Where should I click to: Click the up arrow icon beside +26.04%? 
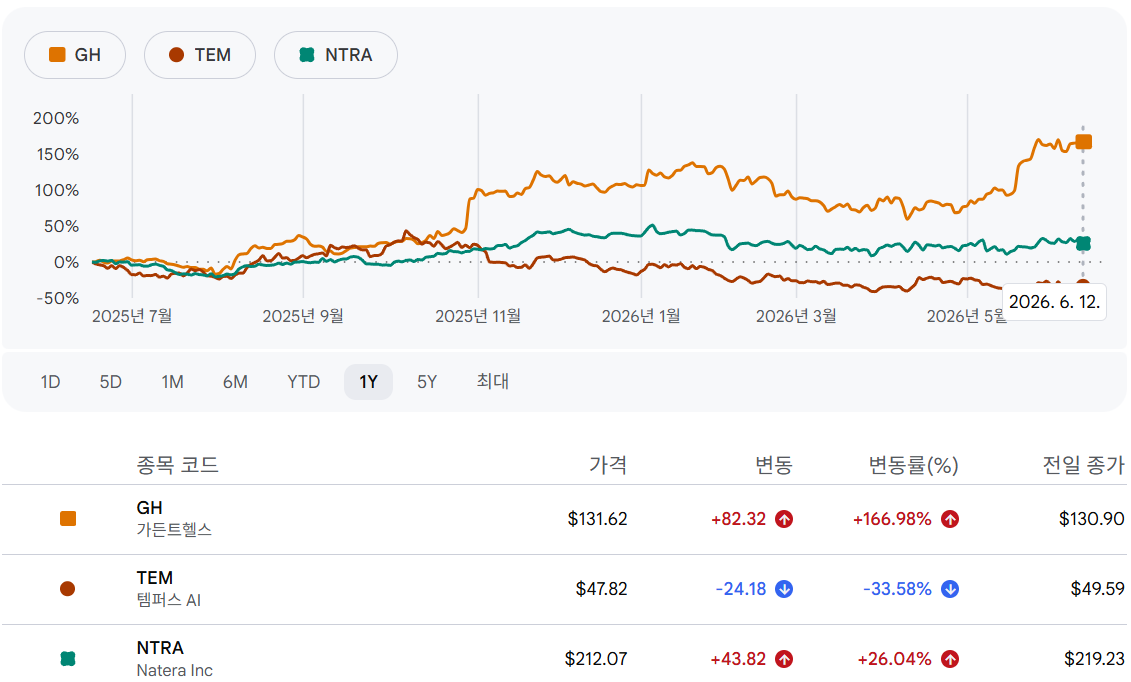click(x=950, y=659)
